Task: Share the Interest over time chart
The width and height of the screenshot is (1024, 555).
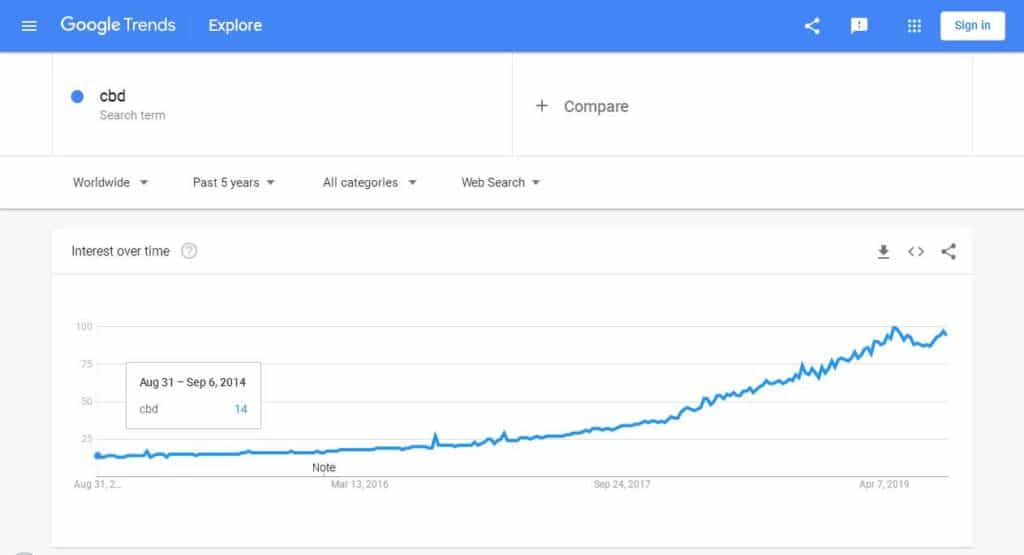Action: pos(949,251)
